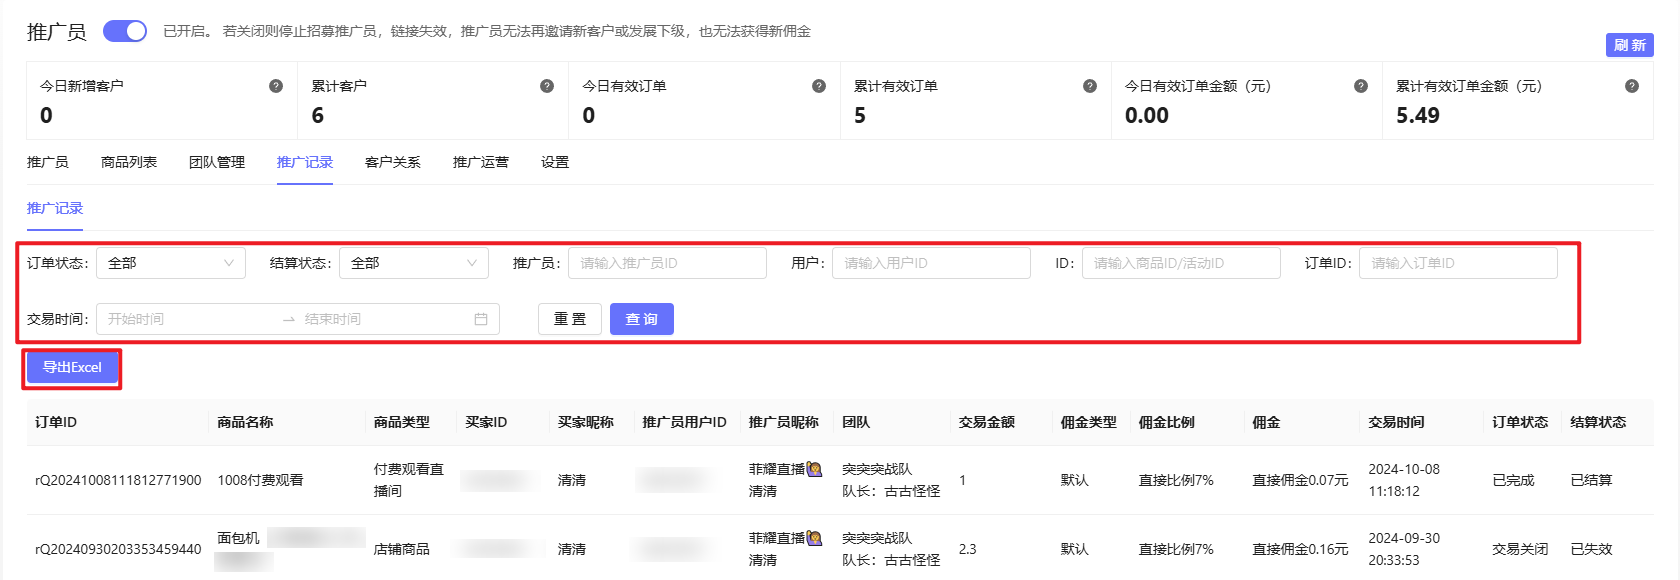
Task: Click calendar icon in 交易时间 field
Action: click(x=481, y=319)
